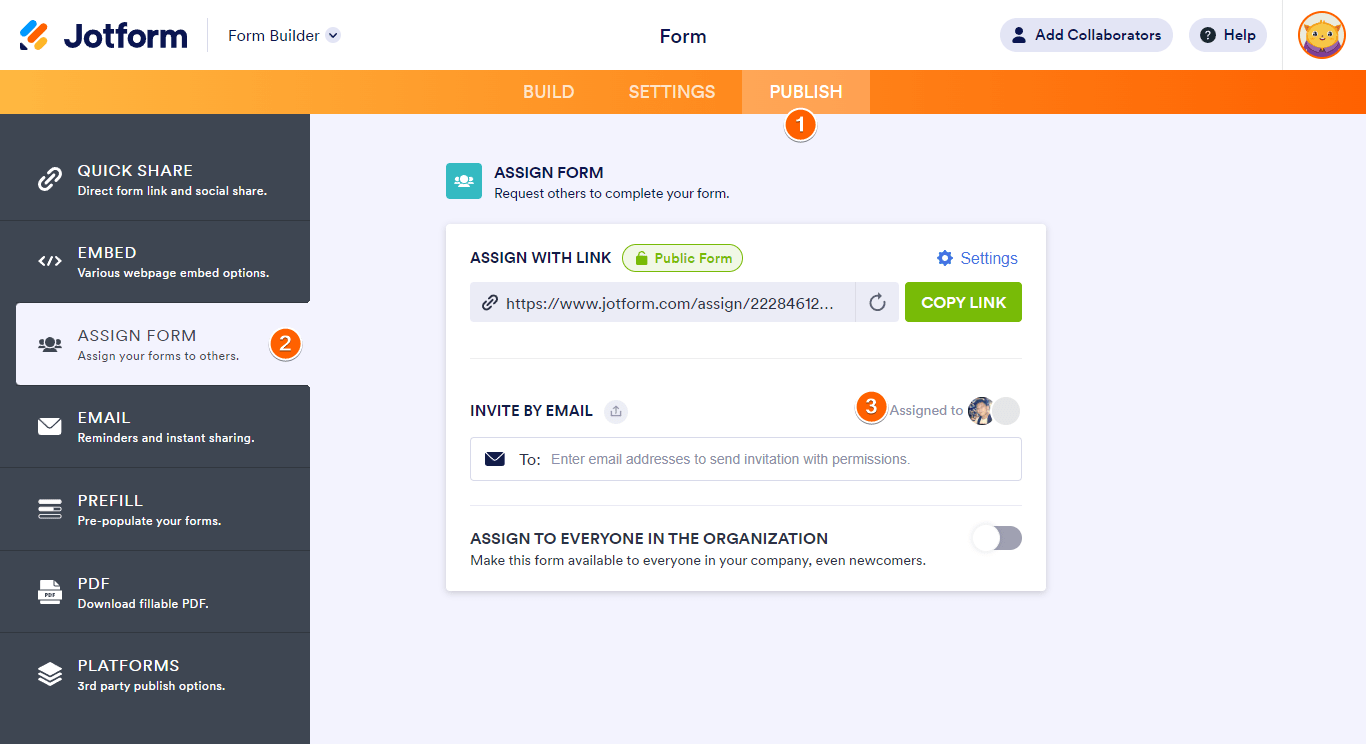Open the user avatar at top right
Image resolution: width=1366 pixels, height=744 pixels.
1321,35
